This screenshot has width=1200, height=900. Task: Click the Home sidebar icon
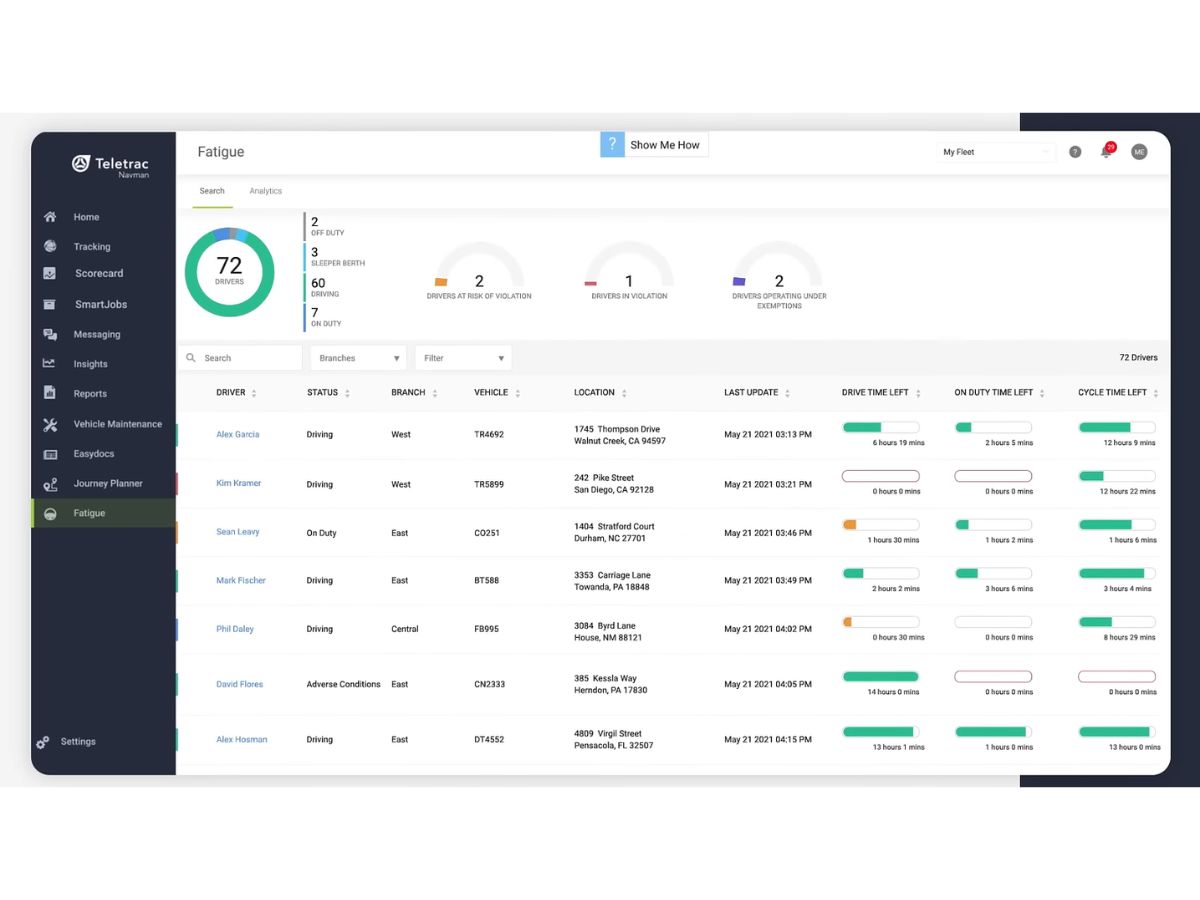49,217
